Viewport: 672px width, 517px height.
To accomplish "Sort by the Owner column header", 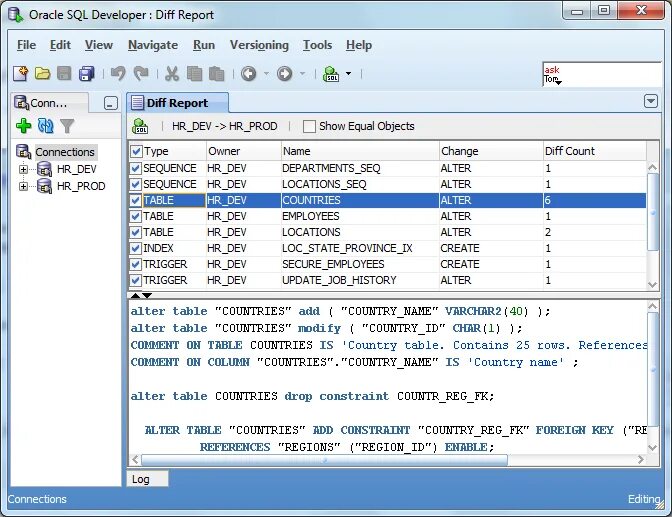I will 243,151.
